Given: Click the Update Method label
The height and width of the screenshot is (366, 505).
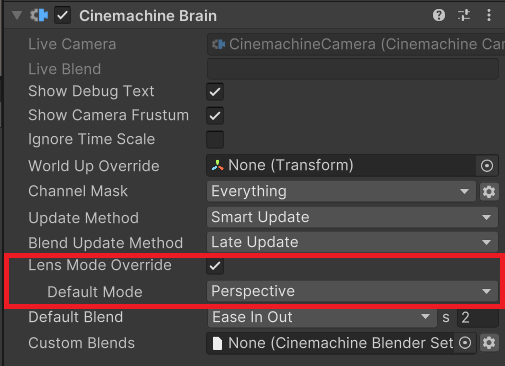Looking at the screenshot, I should 83,218.
